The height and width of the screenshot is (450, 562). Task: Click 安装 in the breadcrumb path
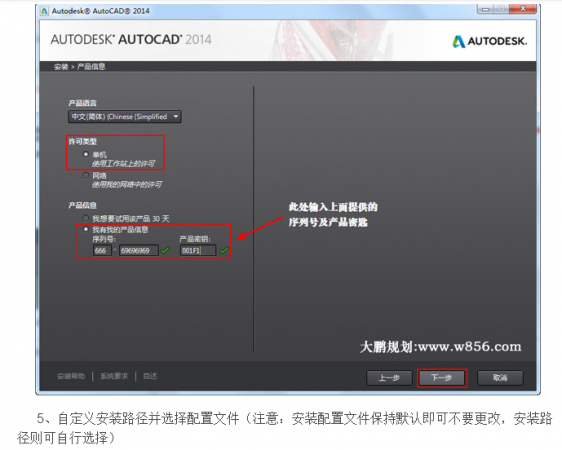coord(61,67)
